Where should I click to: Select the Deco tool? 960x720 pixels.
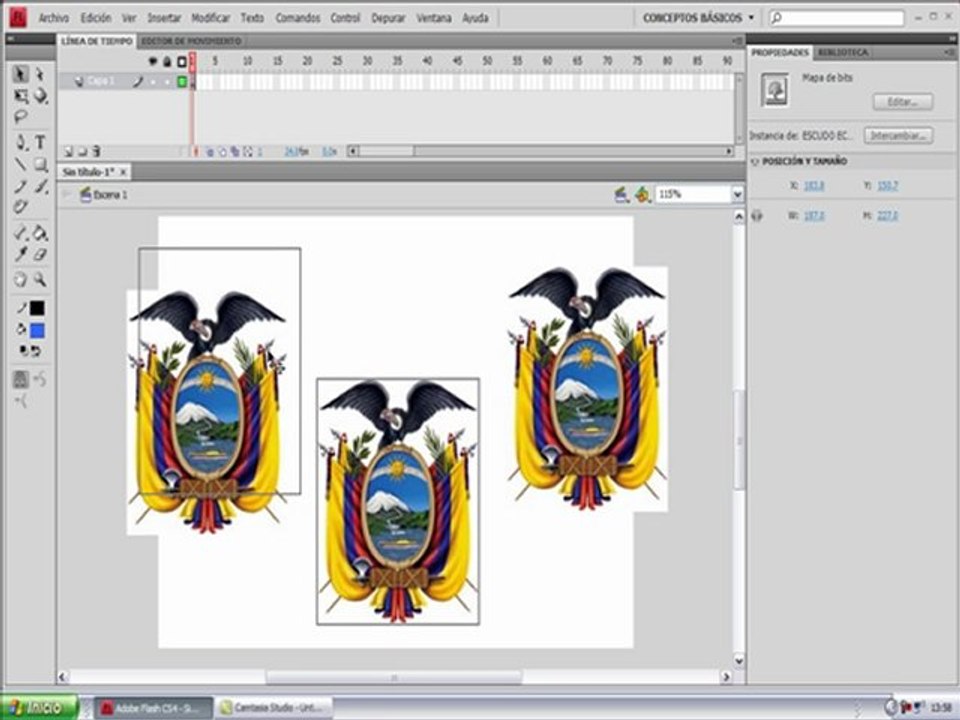click(x=20, y=207)
